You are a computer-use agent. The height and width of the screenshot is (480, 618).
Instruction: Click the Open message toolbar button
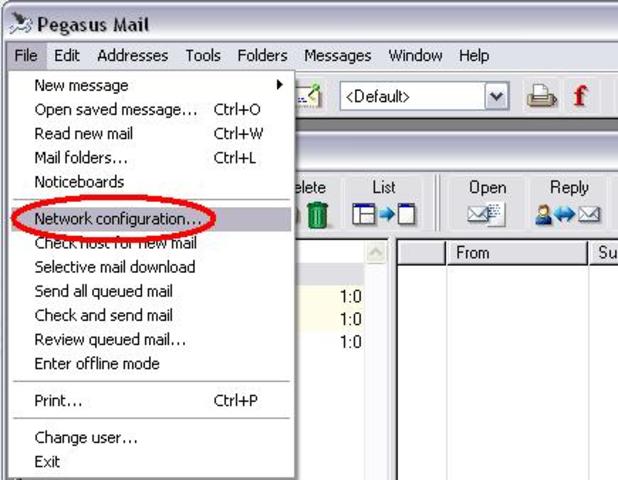coord(487,203)
